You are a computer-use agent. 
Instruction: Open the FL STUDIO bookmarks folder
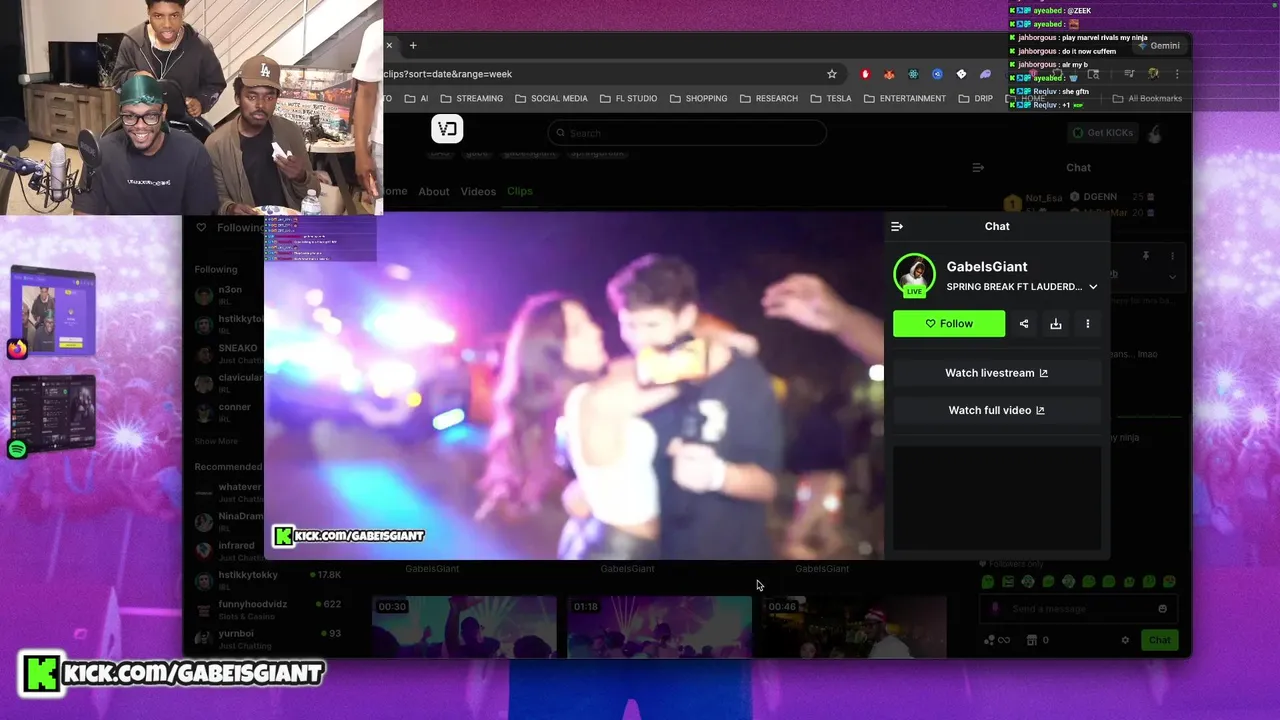(x=628, y=99)
